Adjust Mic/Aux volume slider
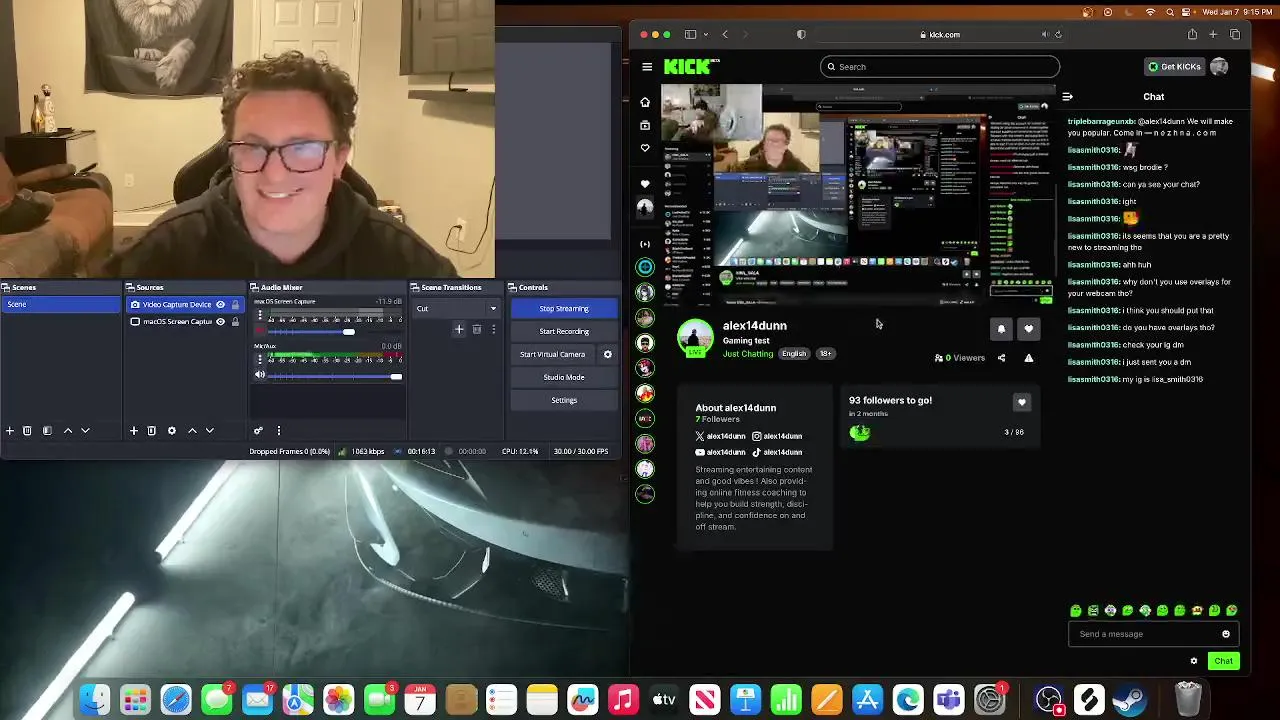The width and height of the screenshot is (1280, 720). (x=335, y=376)
